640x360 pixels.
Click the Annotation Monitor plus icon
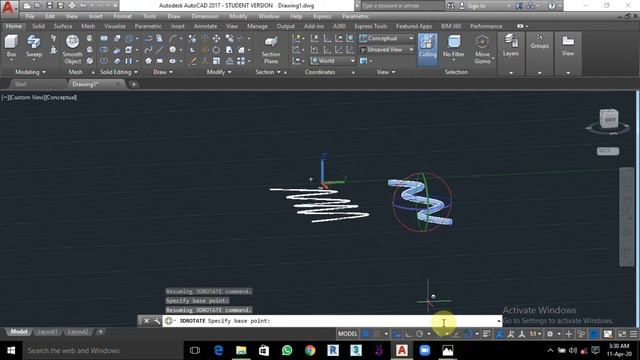point(568,334)
